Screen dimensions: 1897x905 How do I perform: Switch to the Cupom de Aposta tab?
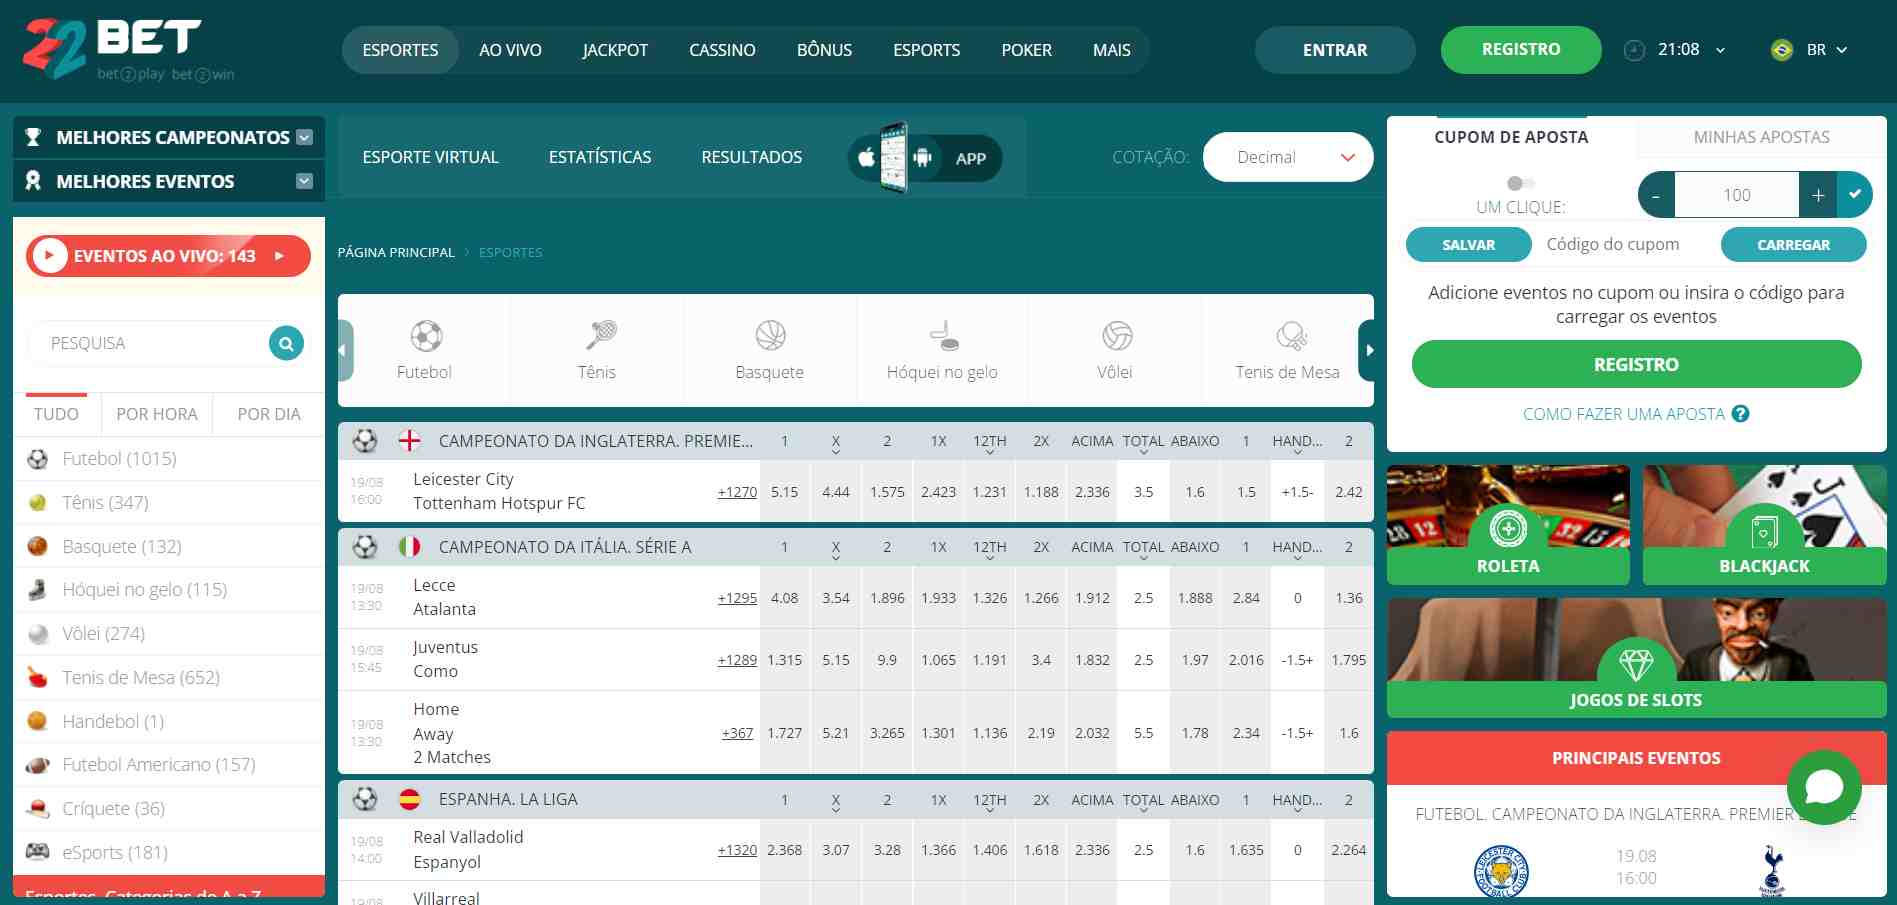tap(1511, 137)
